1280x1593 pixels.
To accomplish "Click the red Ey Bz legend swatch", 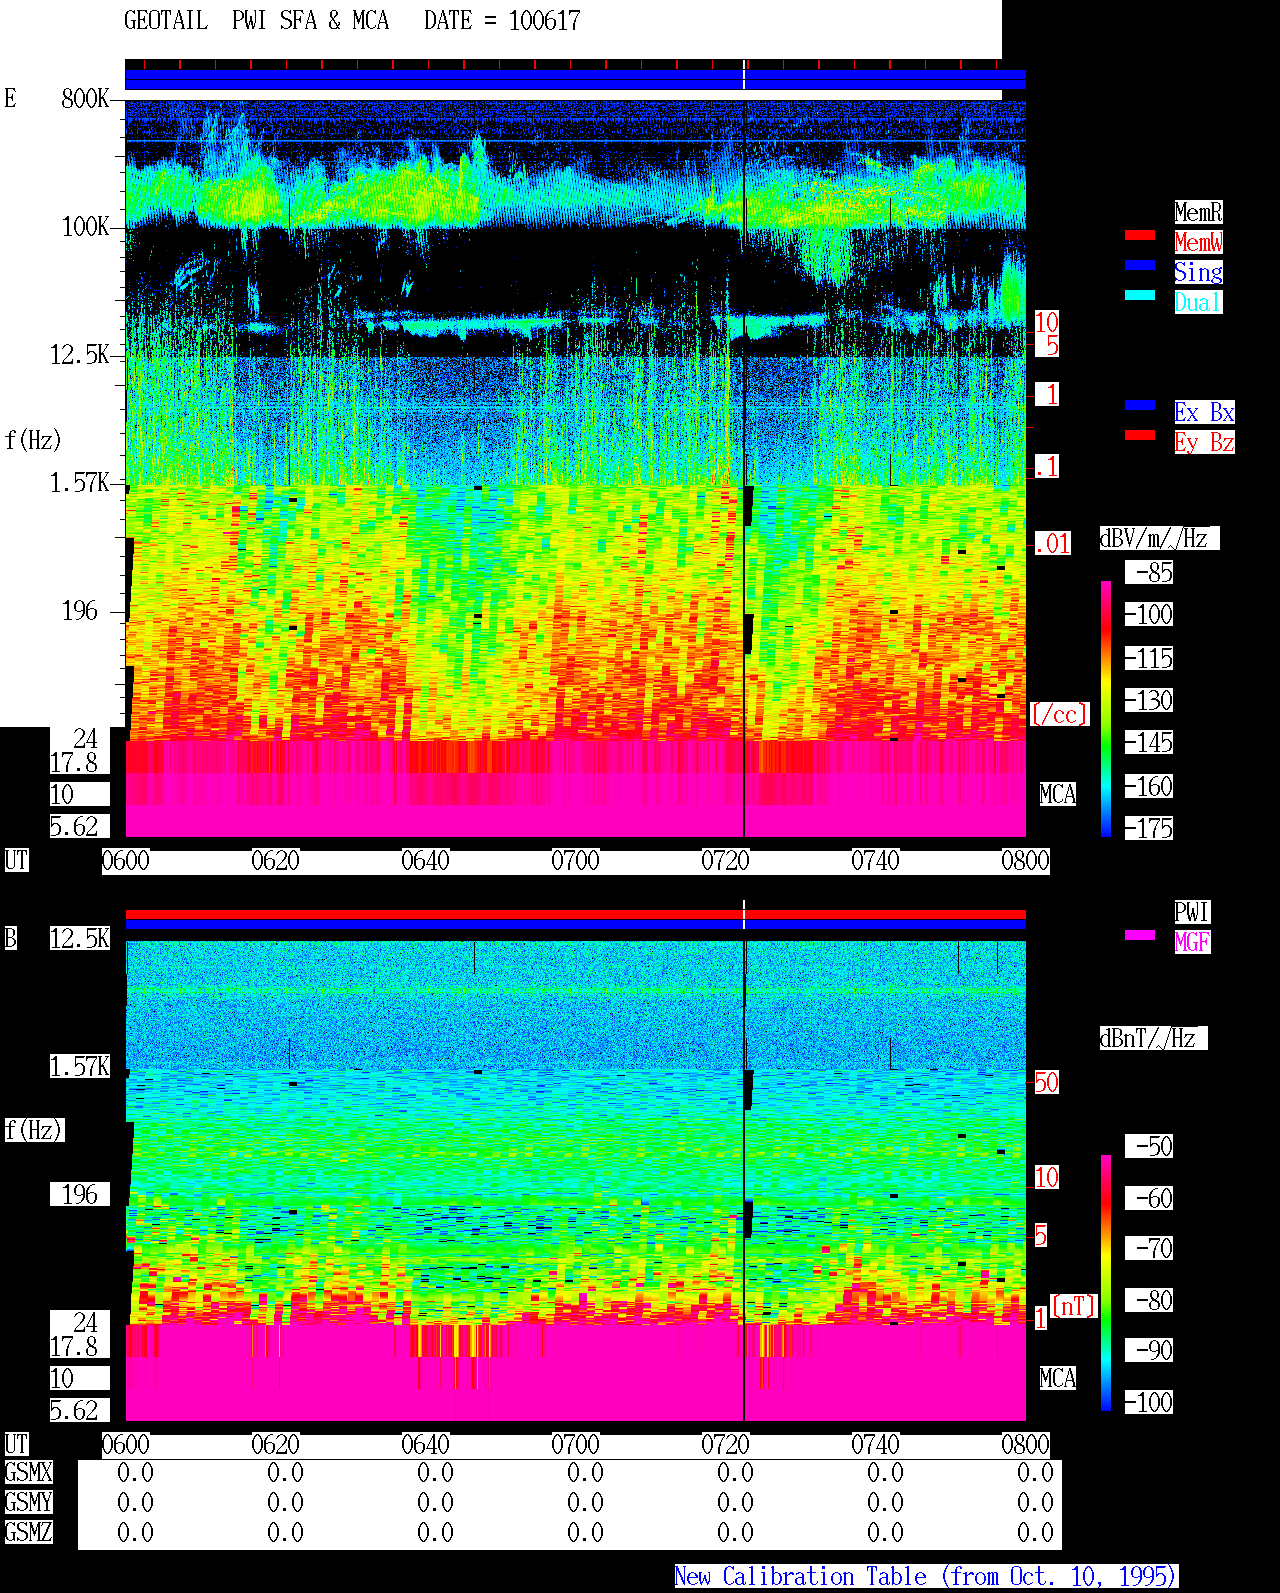I will pyautogui.click(x=1140, y=435).
